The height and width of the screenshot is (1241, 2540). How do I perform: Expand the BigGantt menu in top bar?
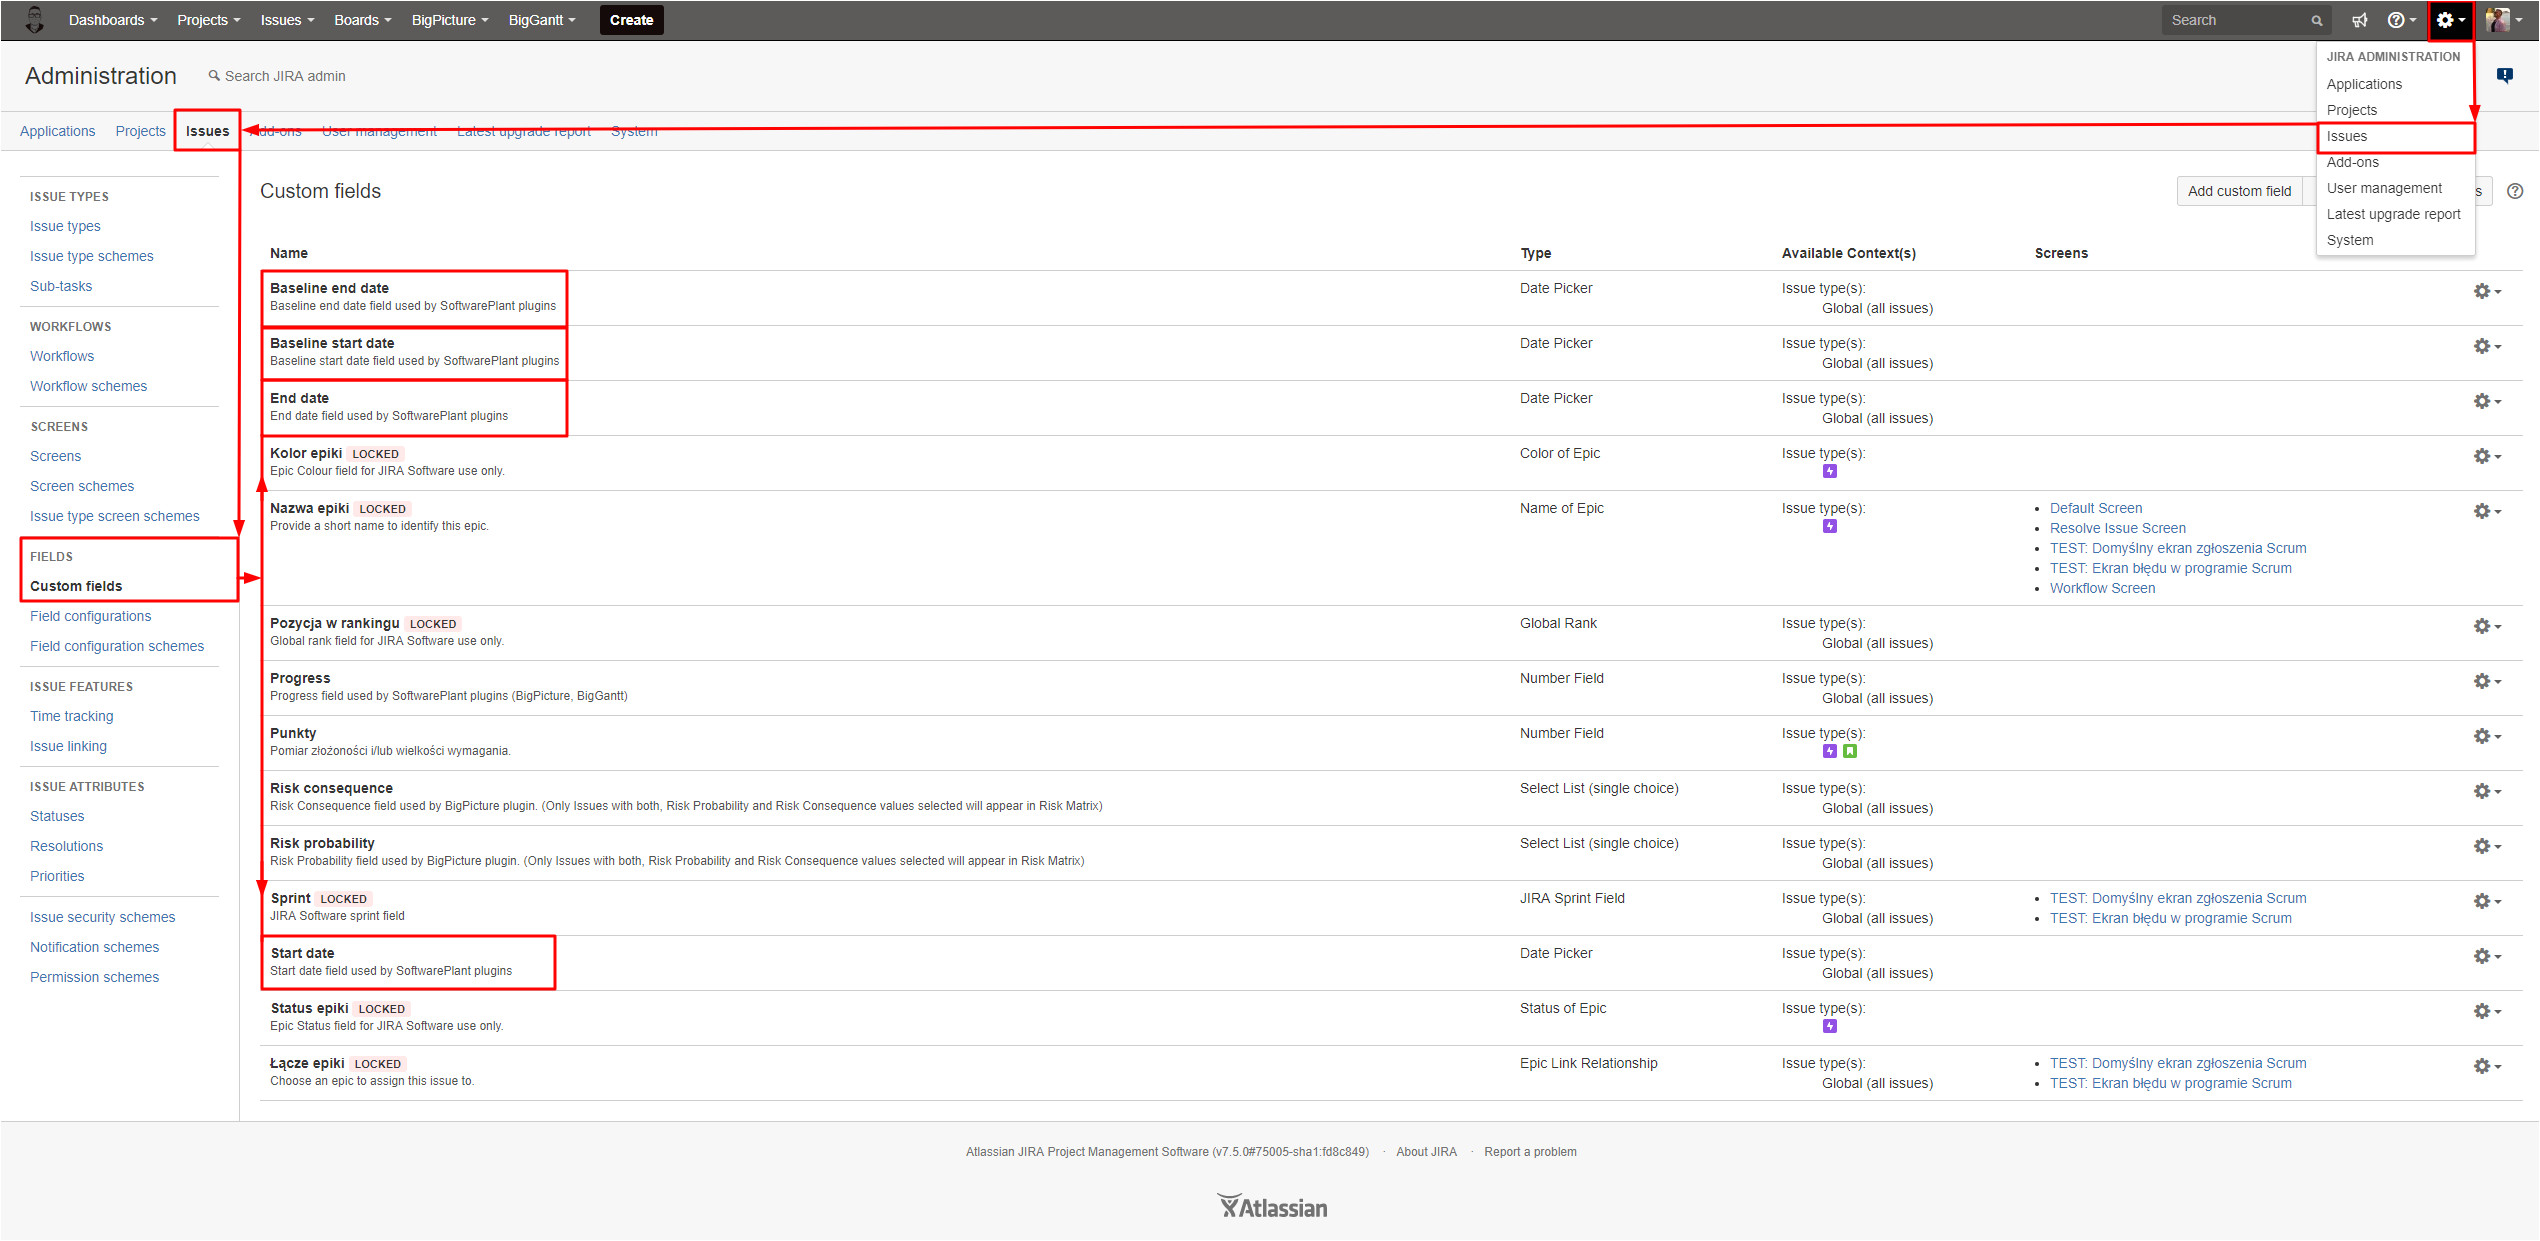tap(541, 20)
